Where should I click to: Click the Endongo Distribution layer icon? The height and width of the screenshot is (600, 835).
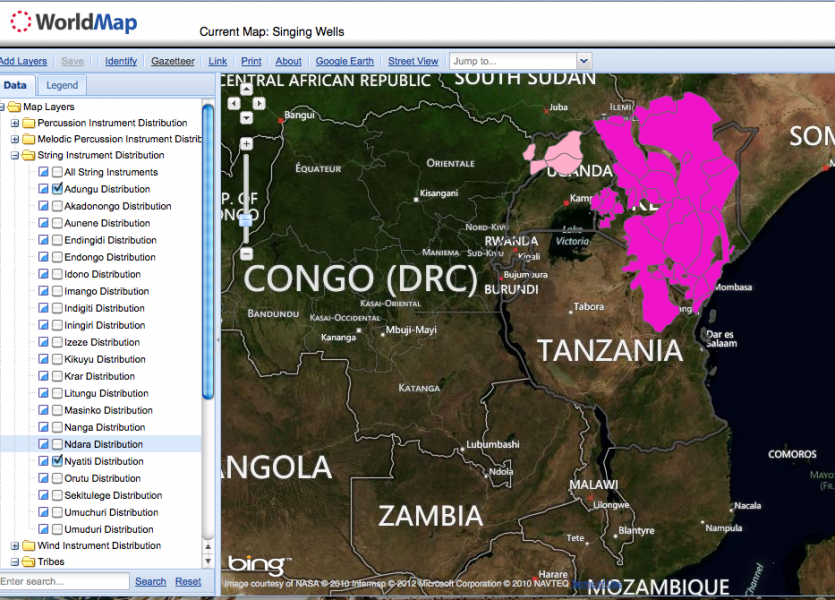click(44, 257)
